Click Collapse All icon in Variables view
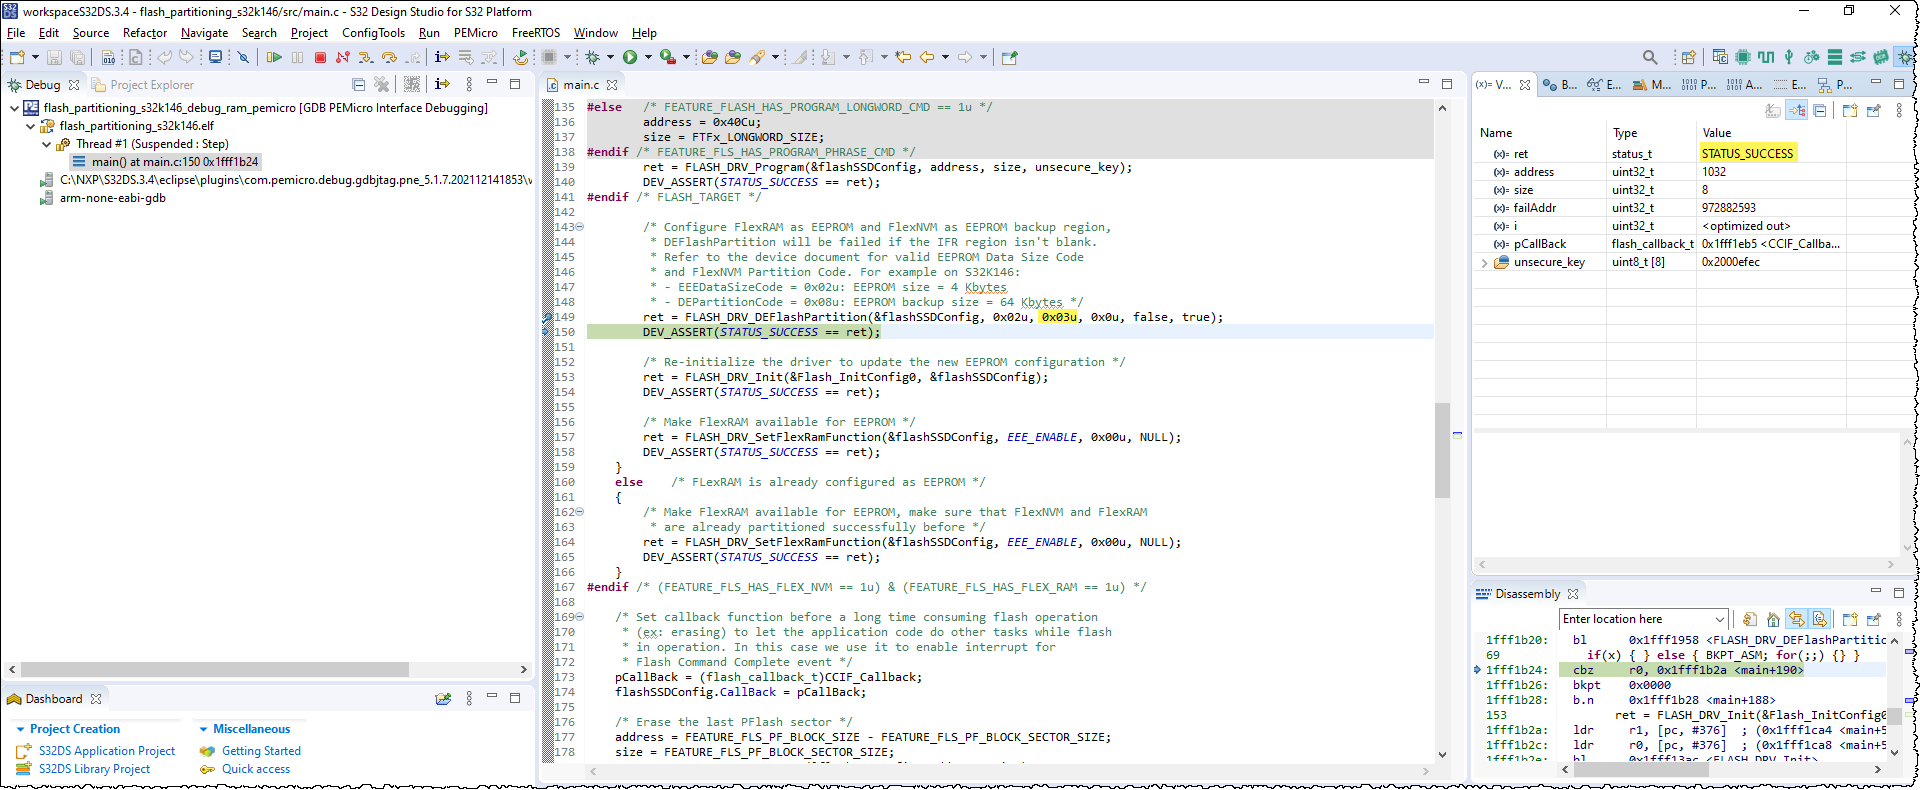This screenshot has width=1920, height=790. click(1819, 111)
